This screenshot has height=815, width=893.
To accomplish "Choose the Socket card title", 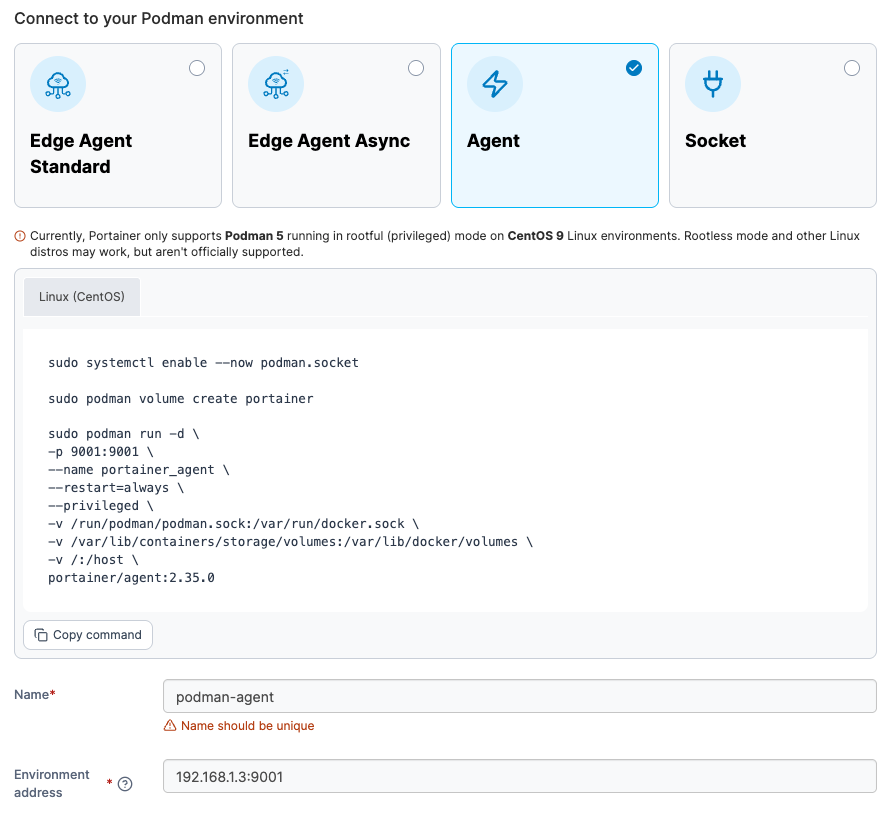I will [715, 141].
